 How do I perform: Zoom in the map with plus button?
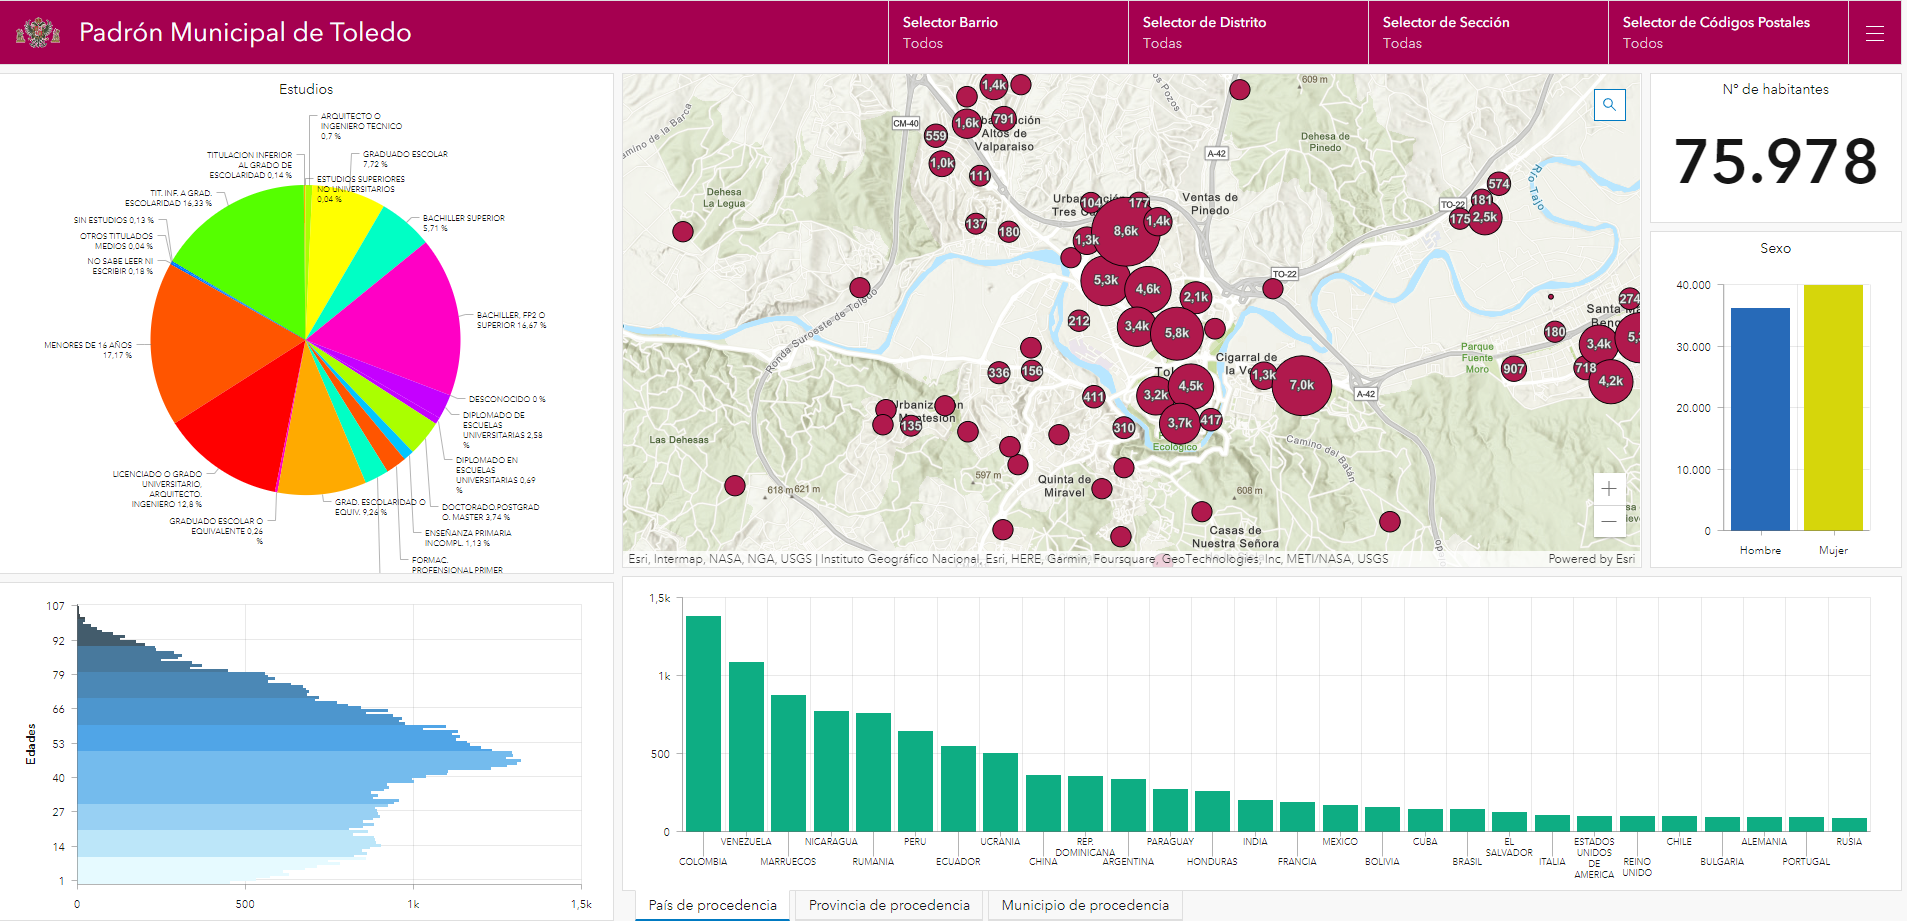click(1608, 489)
